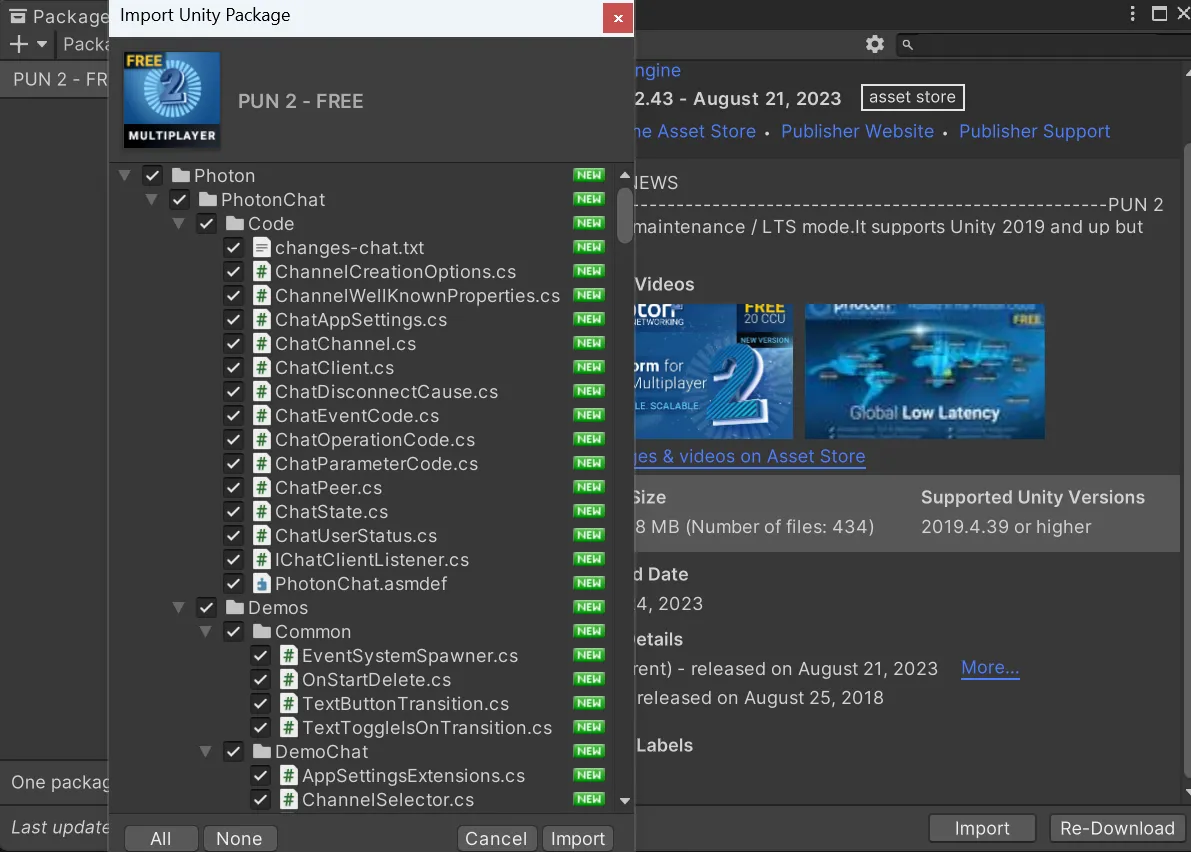Screen dimensions: 1191x852
Task: Click the Add package plus icon
Action: coord(18,44)
